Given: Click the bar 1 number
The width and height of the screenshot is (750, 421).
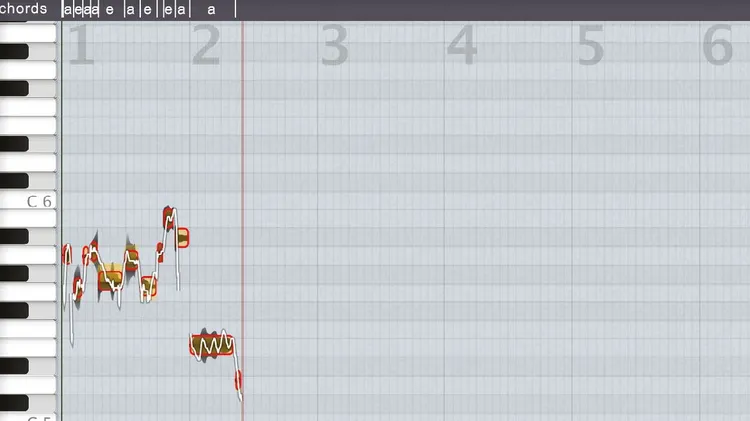Looking at the screenshot, I should (81, 45).
